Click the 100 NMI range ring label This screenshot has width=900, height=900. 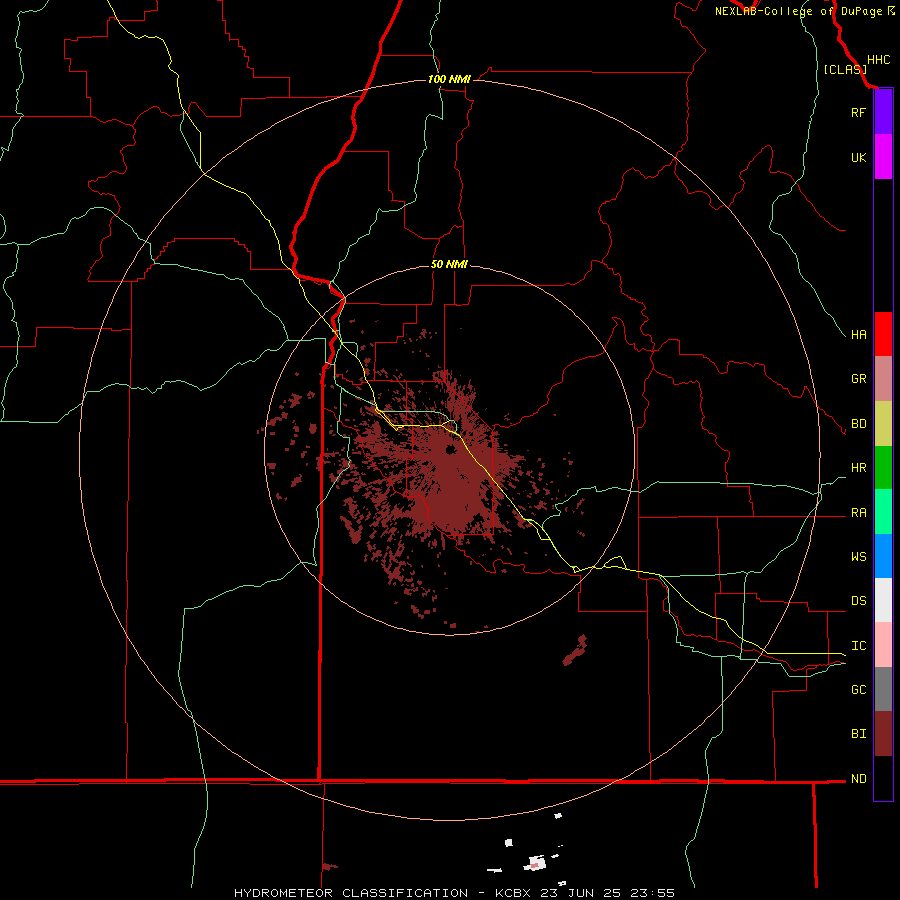449,79
